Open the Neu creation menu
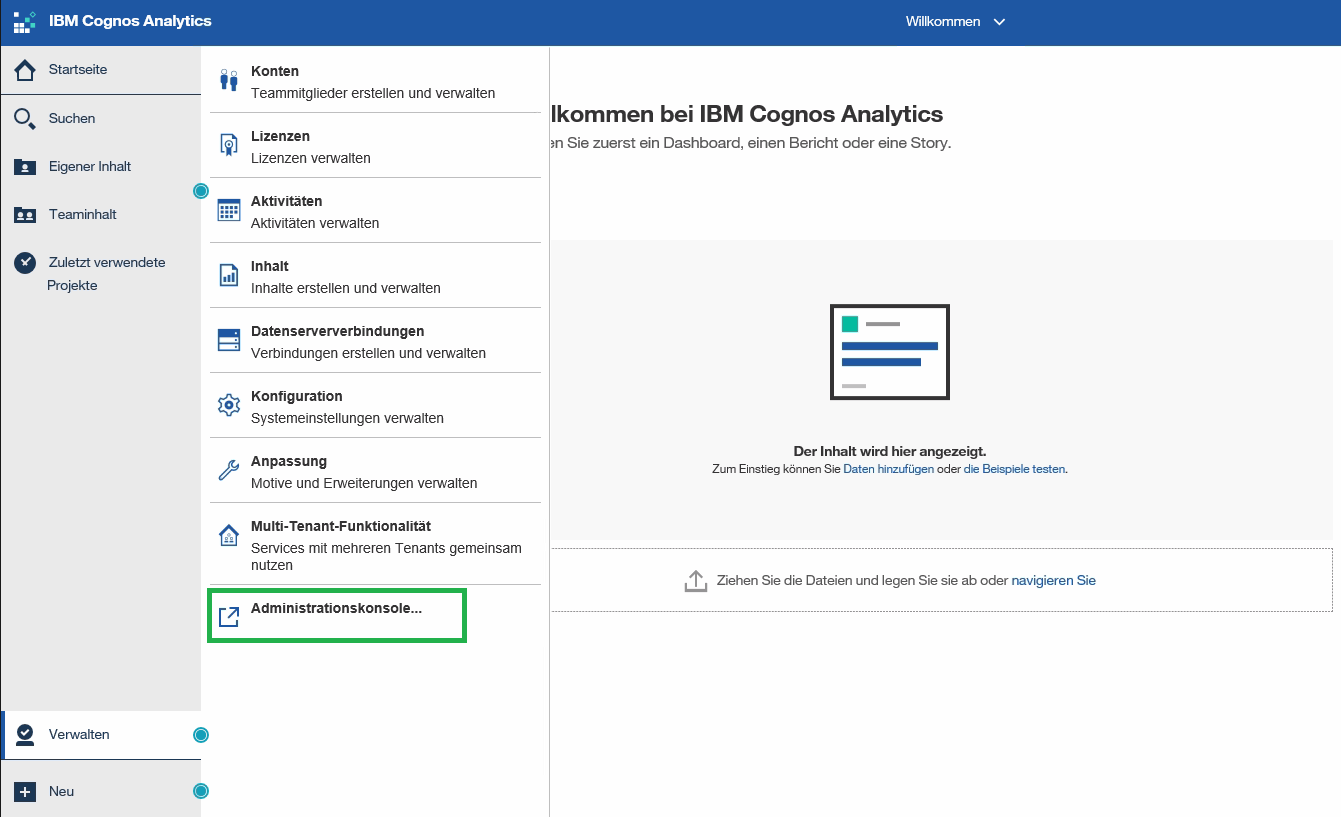Image resolution: width=1341 pixels, height=817 pixels. point(60,791)
